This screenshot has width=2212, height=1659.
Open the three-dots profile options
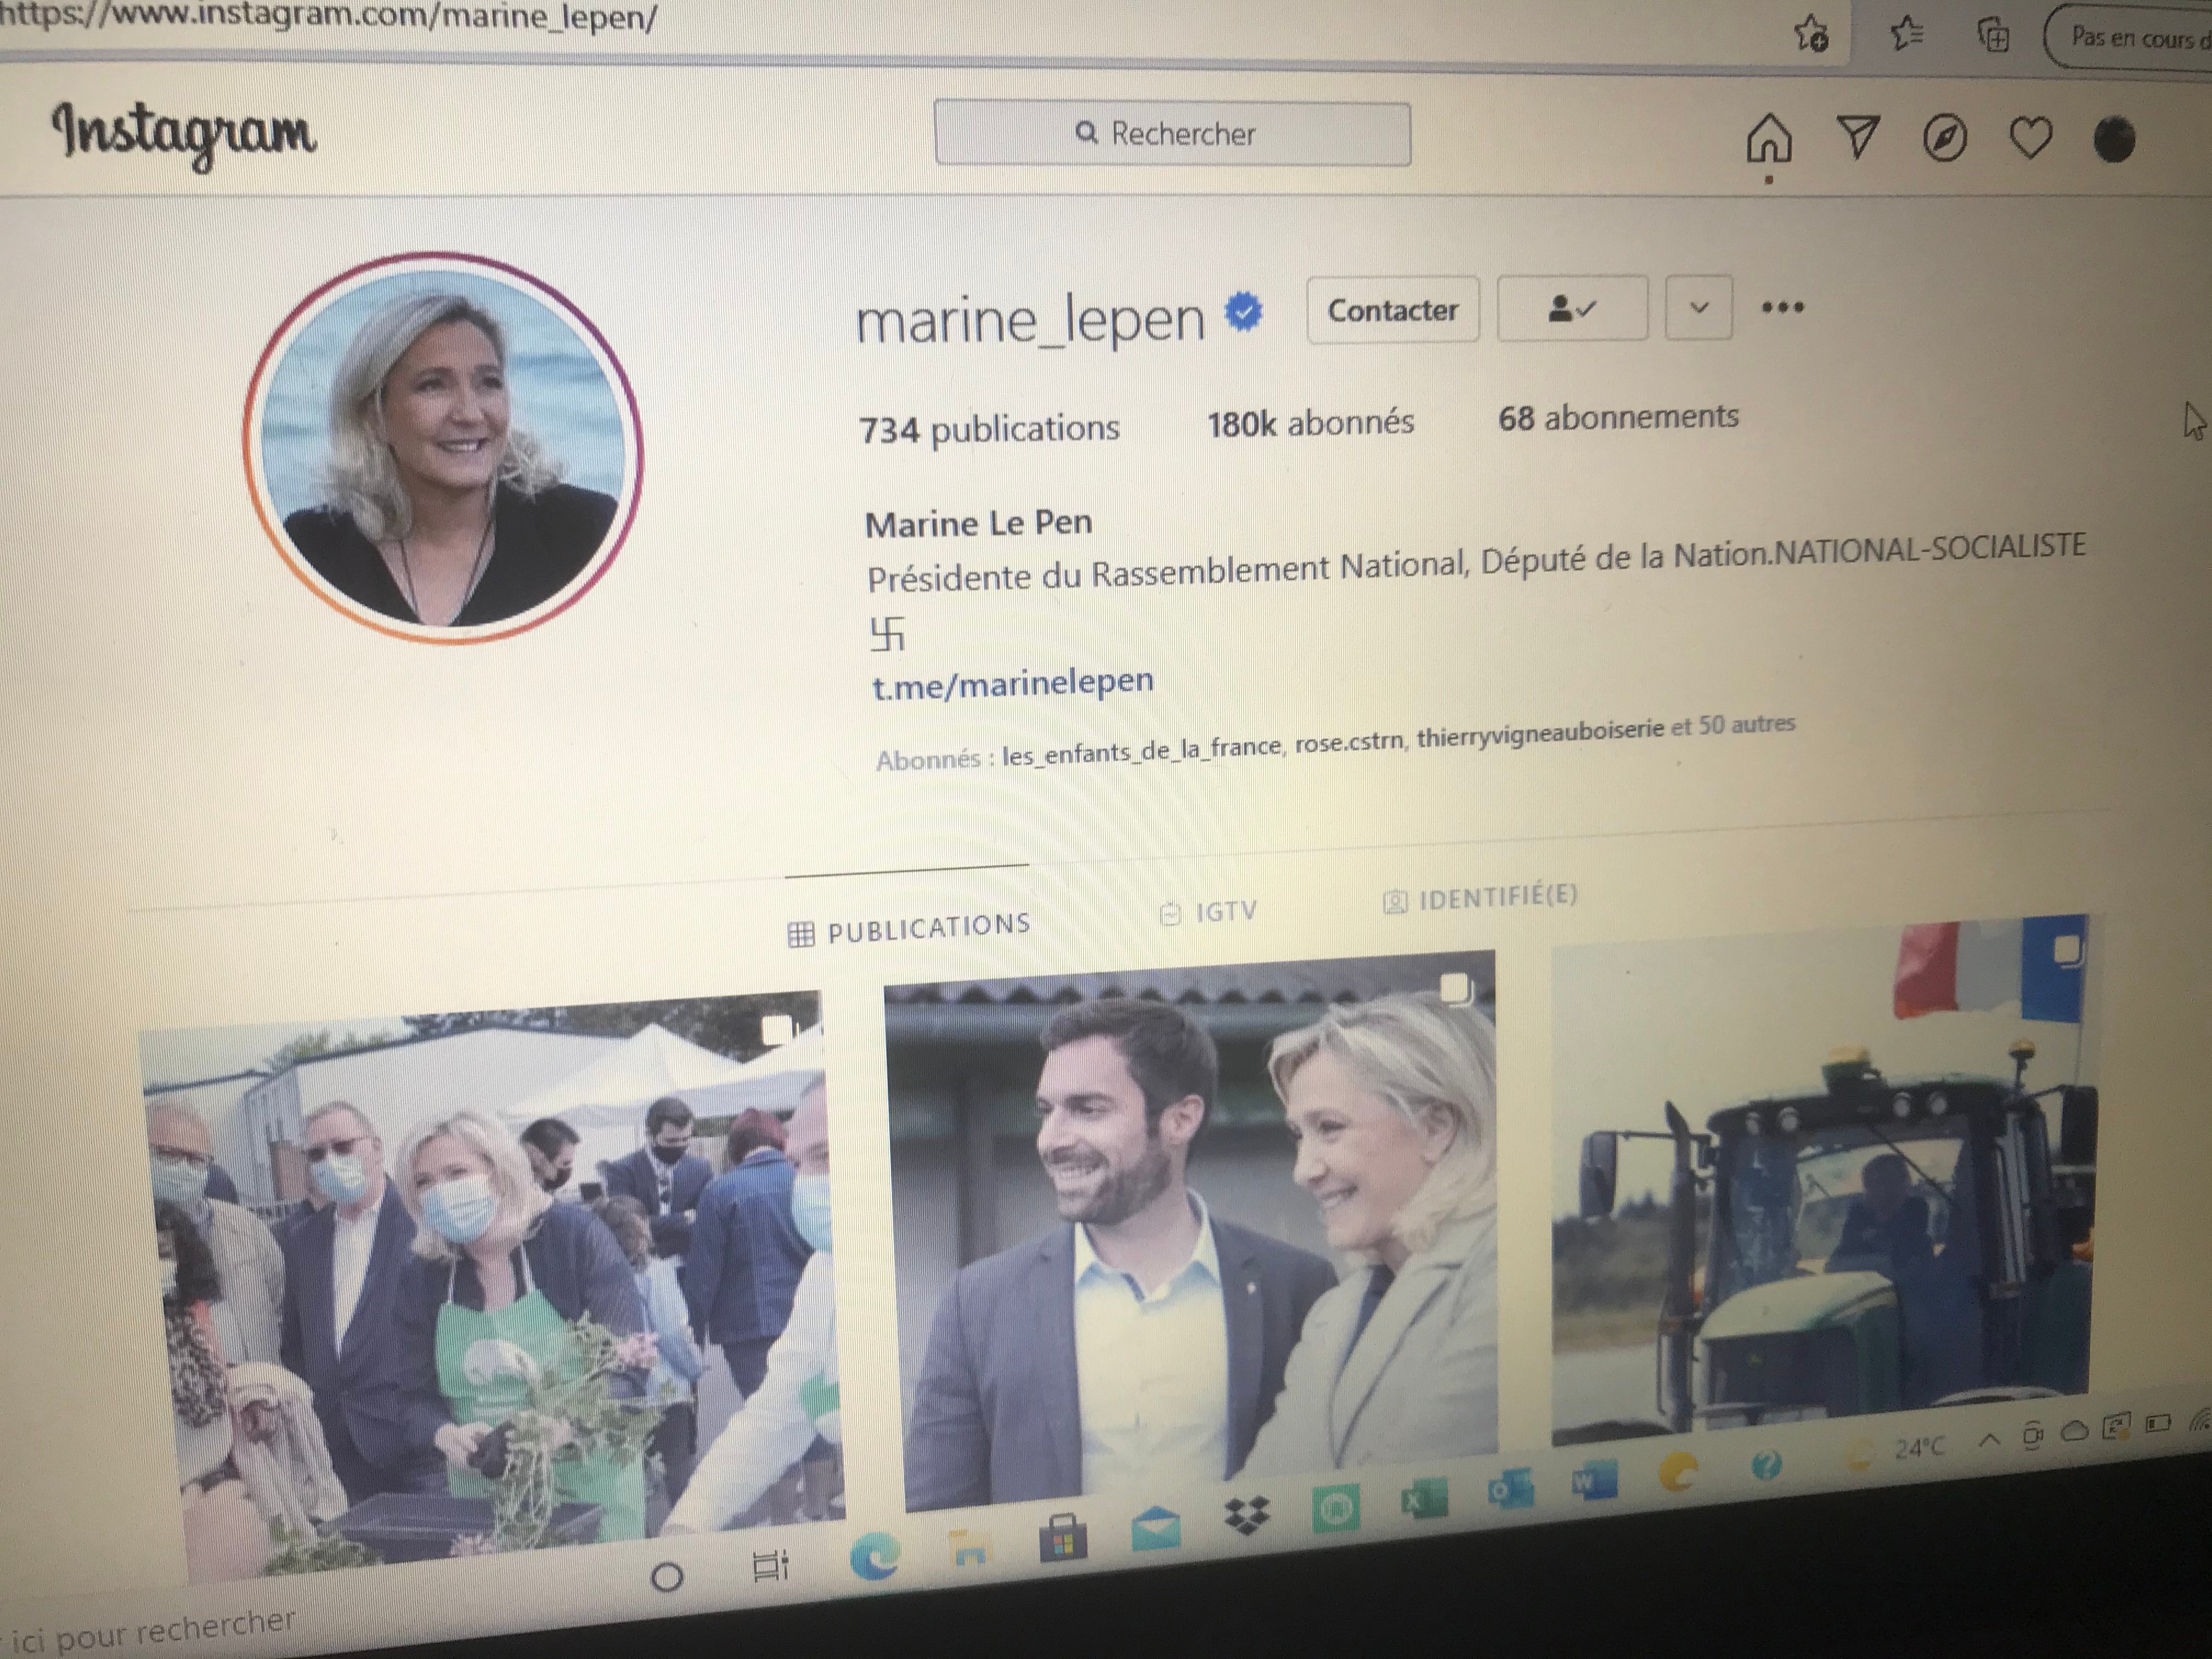[x=1783, y=307]
